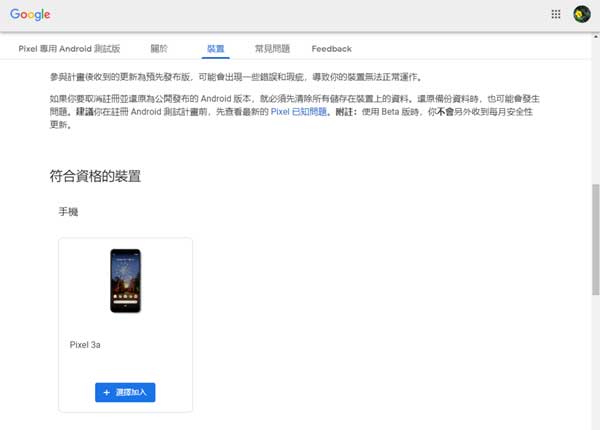Click the scrollbar up arrow
Viewport: 600px width, 430px height.
pyautogui.click(x=596, y=36)
